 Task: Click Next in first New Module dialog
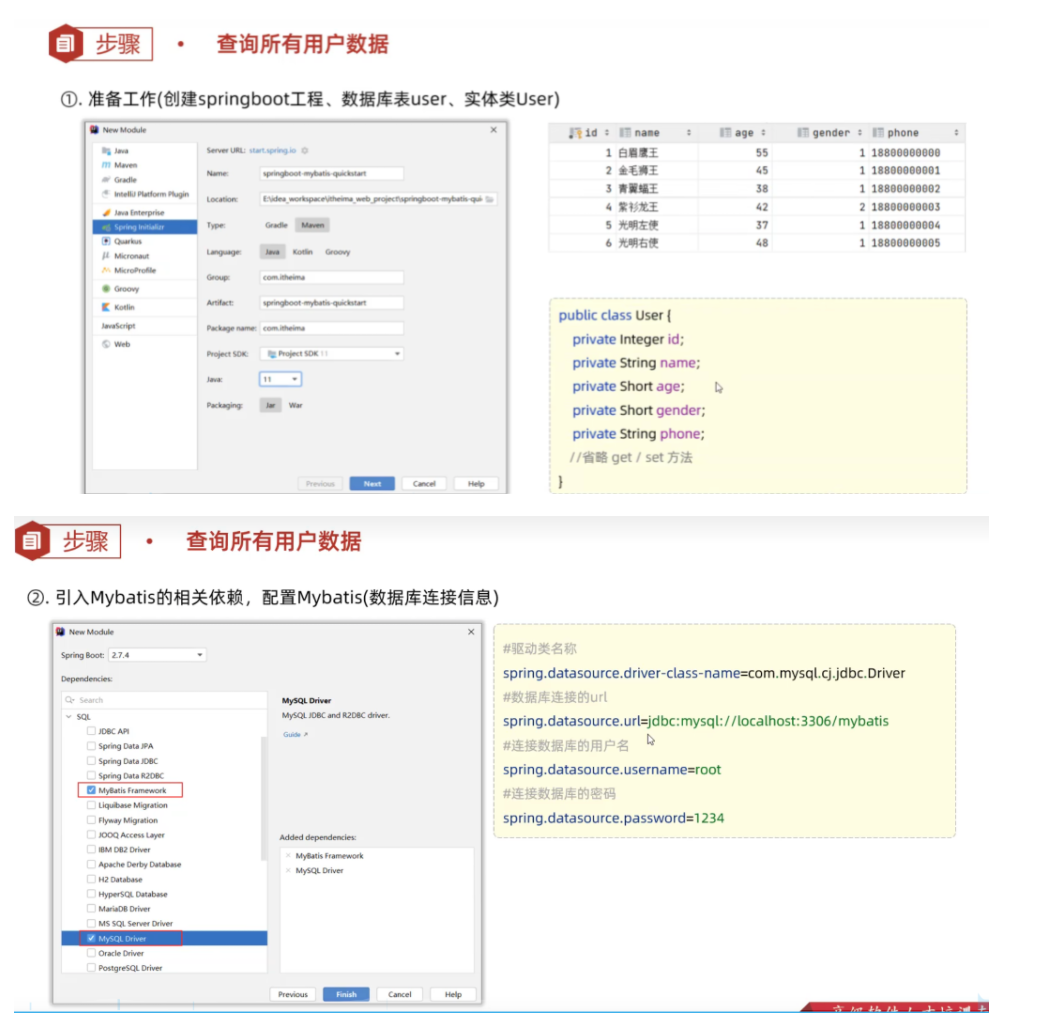[x=372, y=484]
